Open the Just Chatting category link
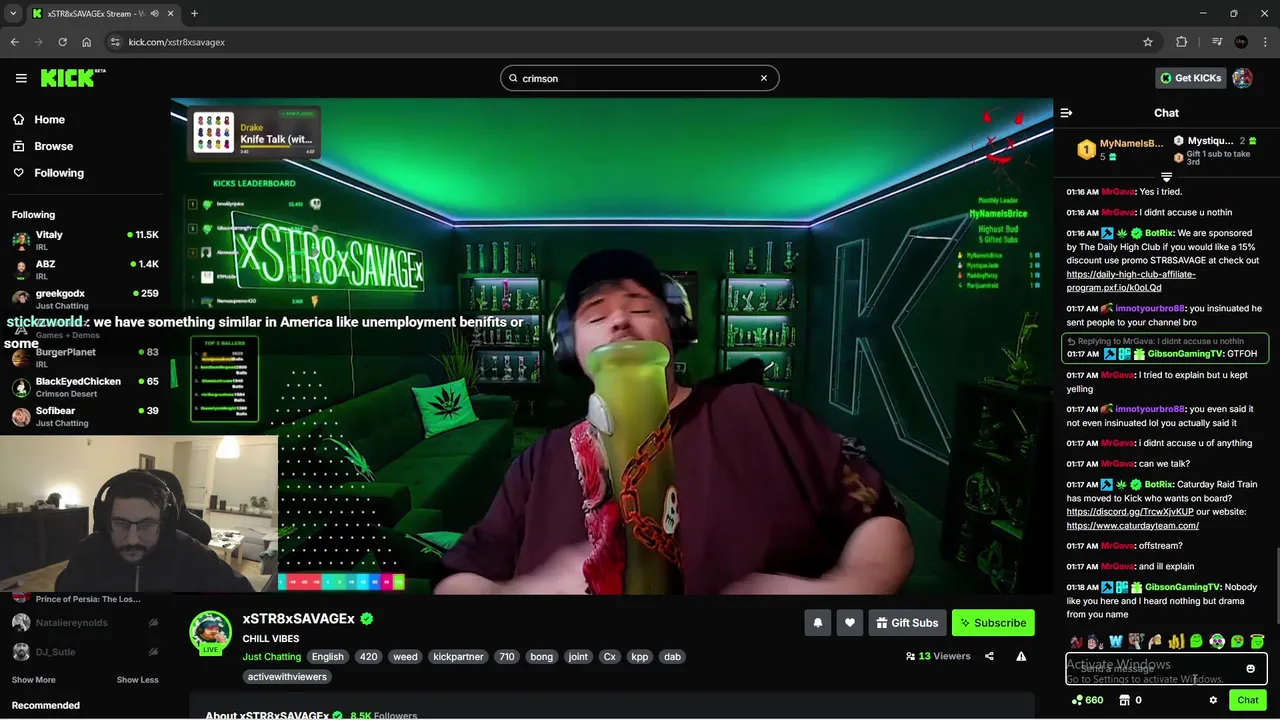1280x720 pixels. 271,657
